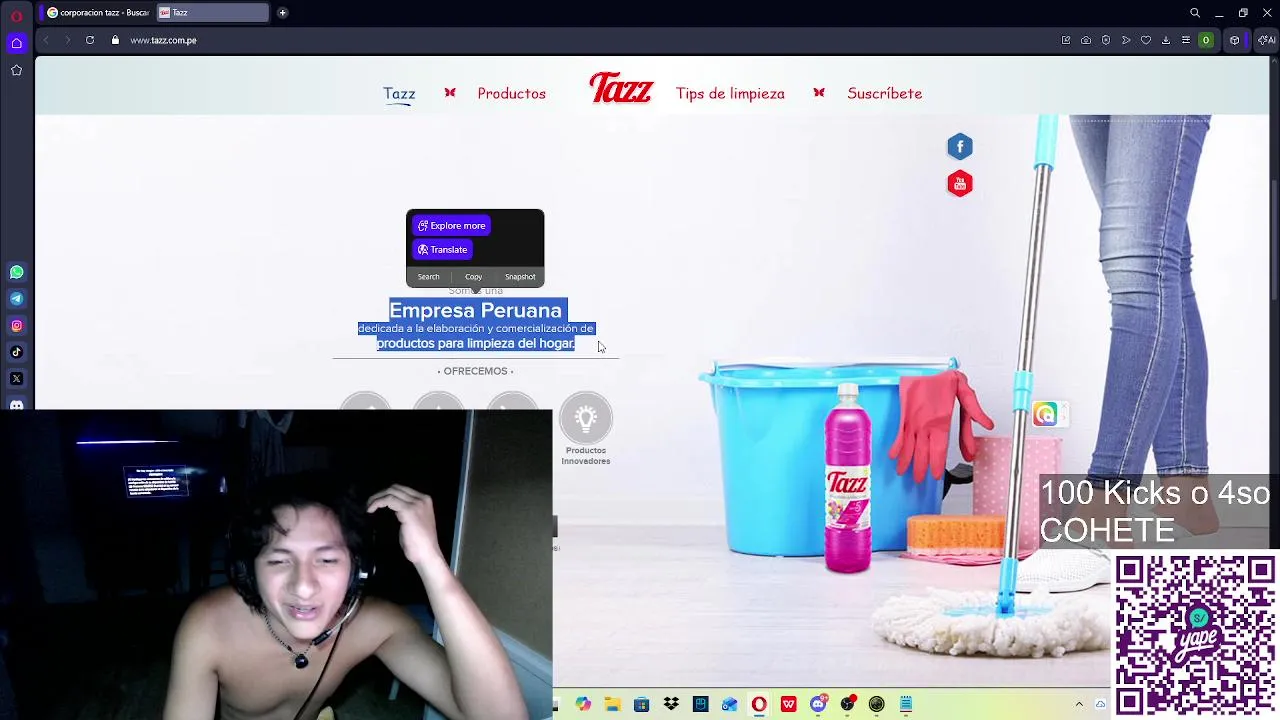Open File Explorer from the taskbar
1280x720 pixels.
612,704
